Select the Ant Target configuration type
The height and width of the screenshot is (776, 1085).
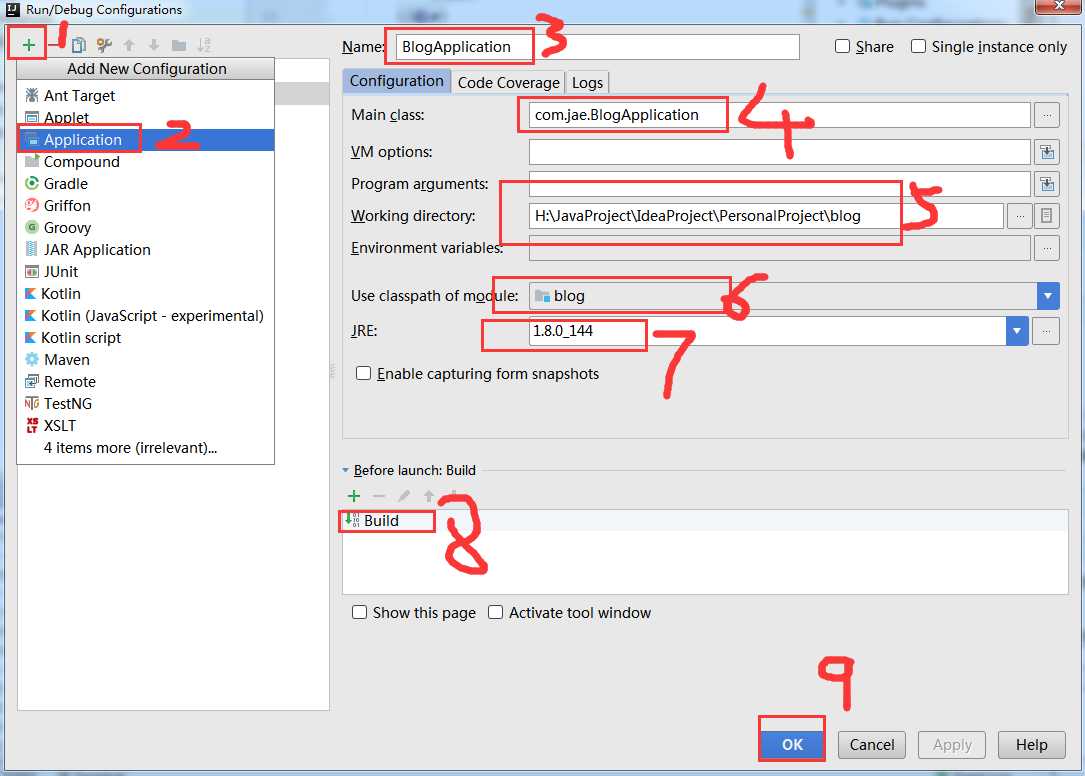(145, 96)
